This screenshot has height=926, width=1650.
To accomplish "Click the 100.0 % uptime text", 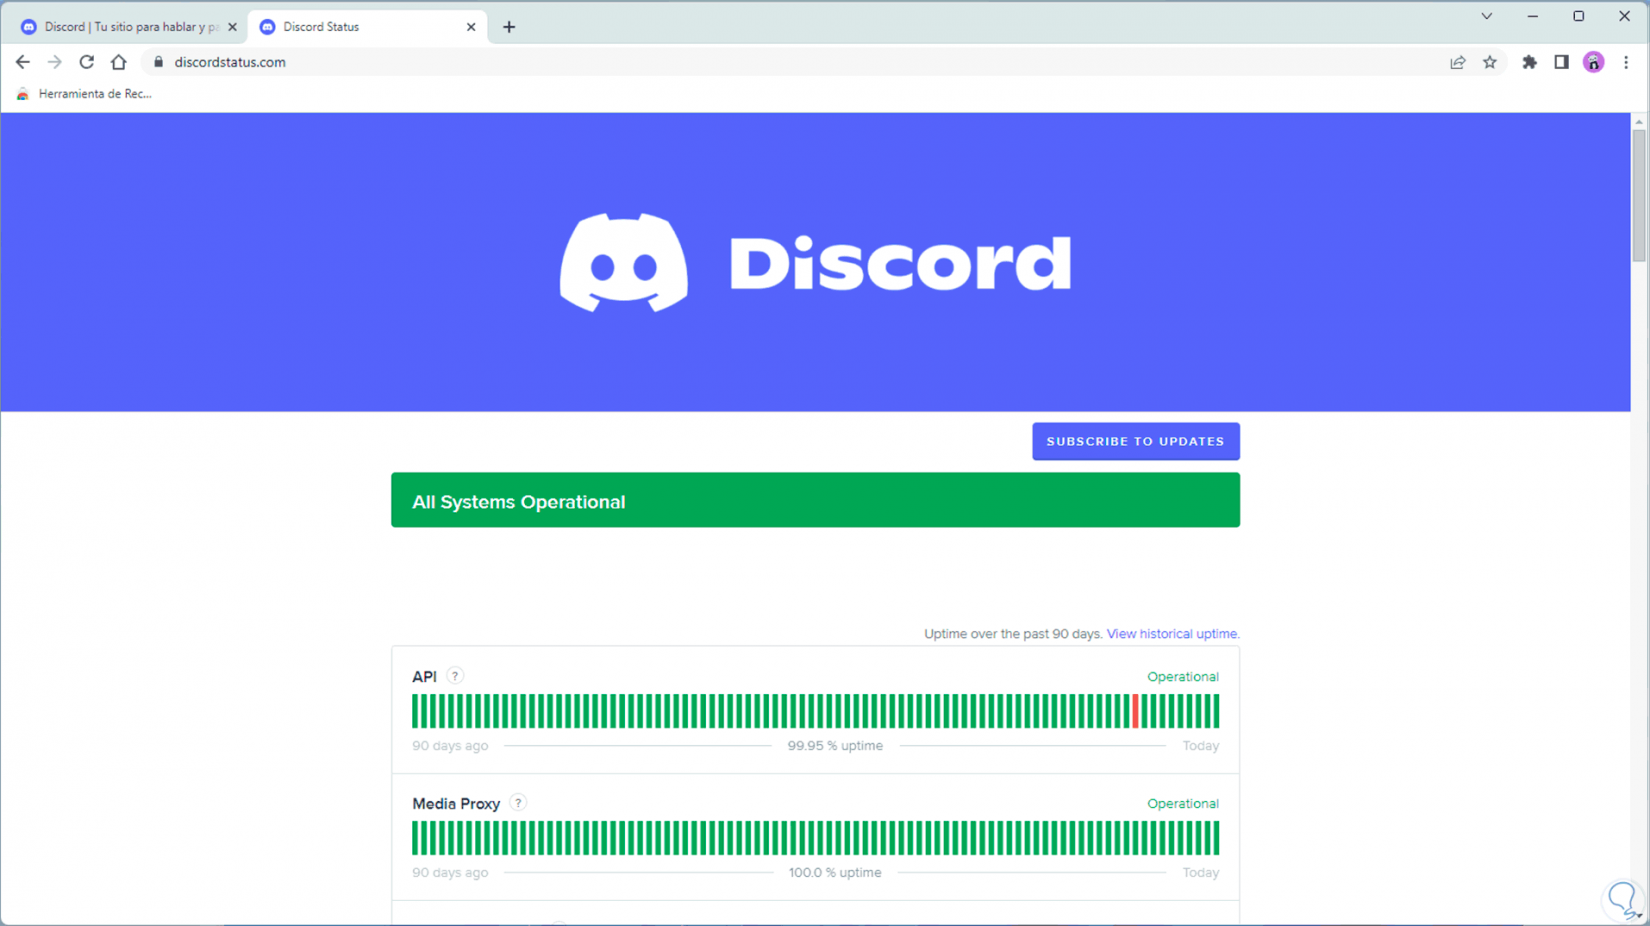I will 835,873.
